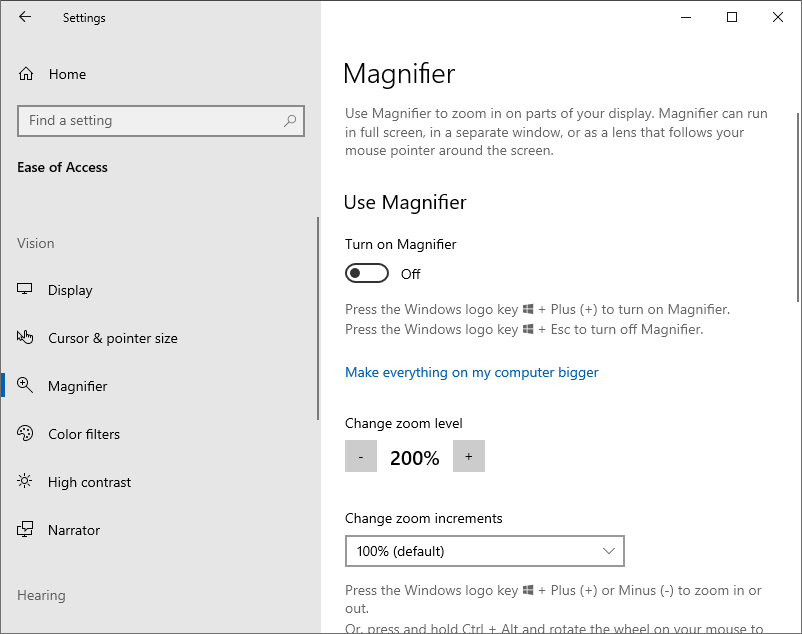
Task: Click the Ease of Access heading
Action: pos(62,167)
